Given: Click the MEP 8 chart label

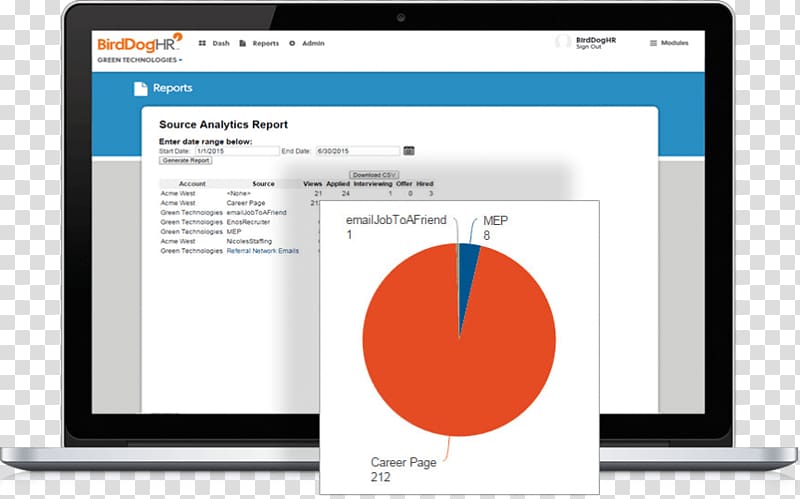Looking at the screenshot, I should click(495, 228).
